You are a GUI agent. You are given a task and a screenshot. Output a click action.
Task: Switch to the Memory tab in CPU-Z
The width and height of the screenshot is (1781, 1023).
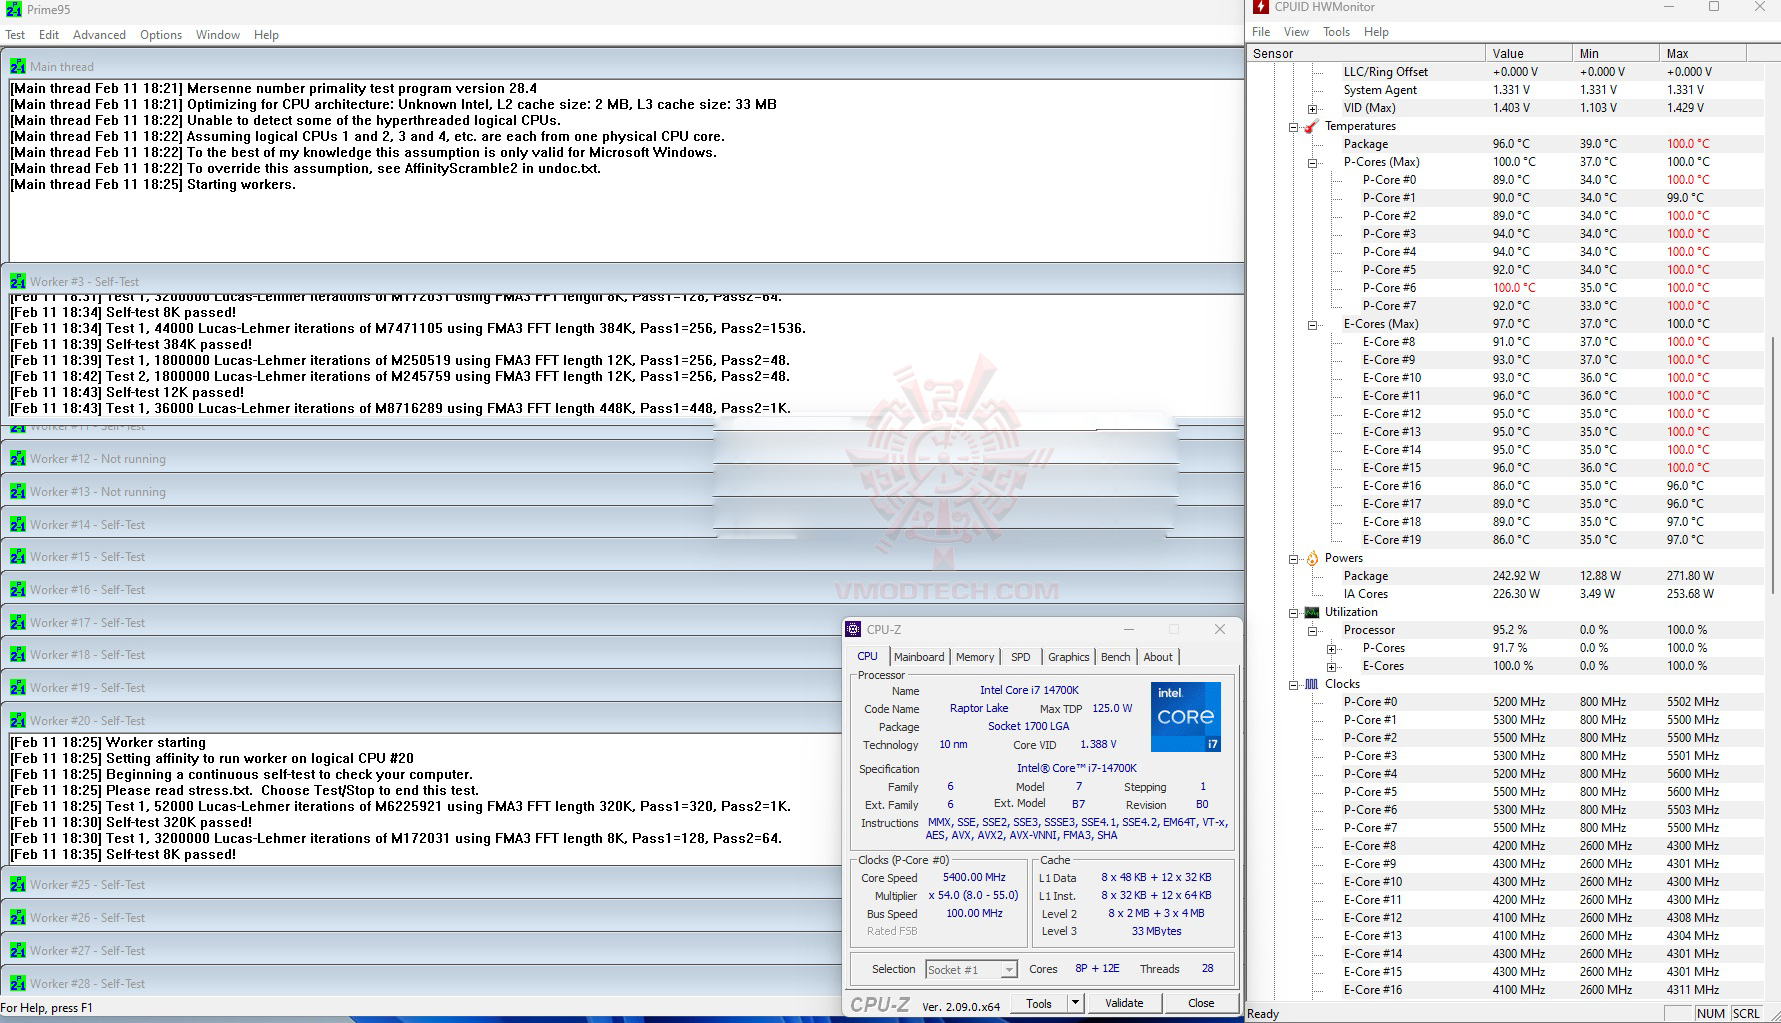coord(975,657)
